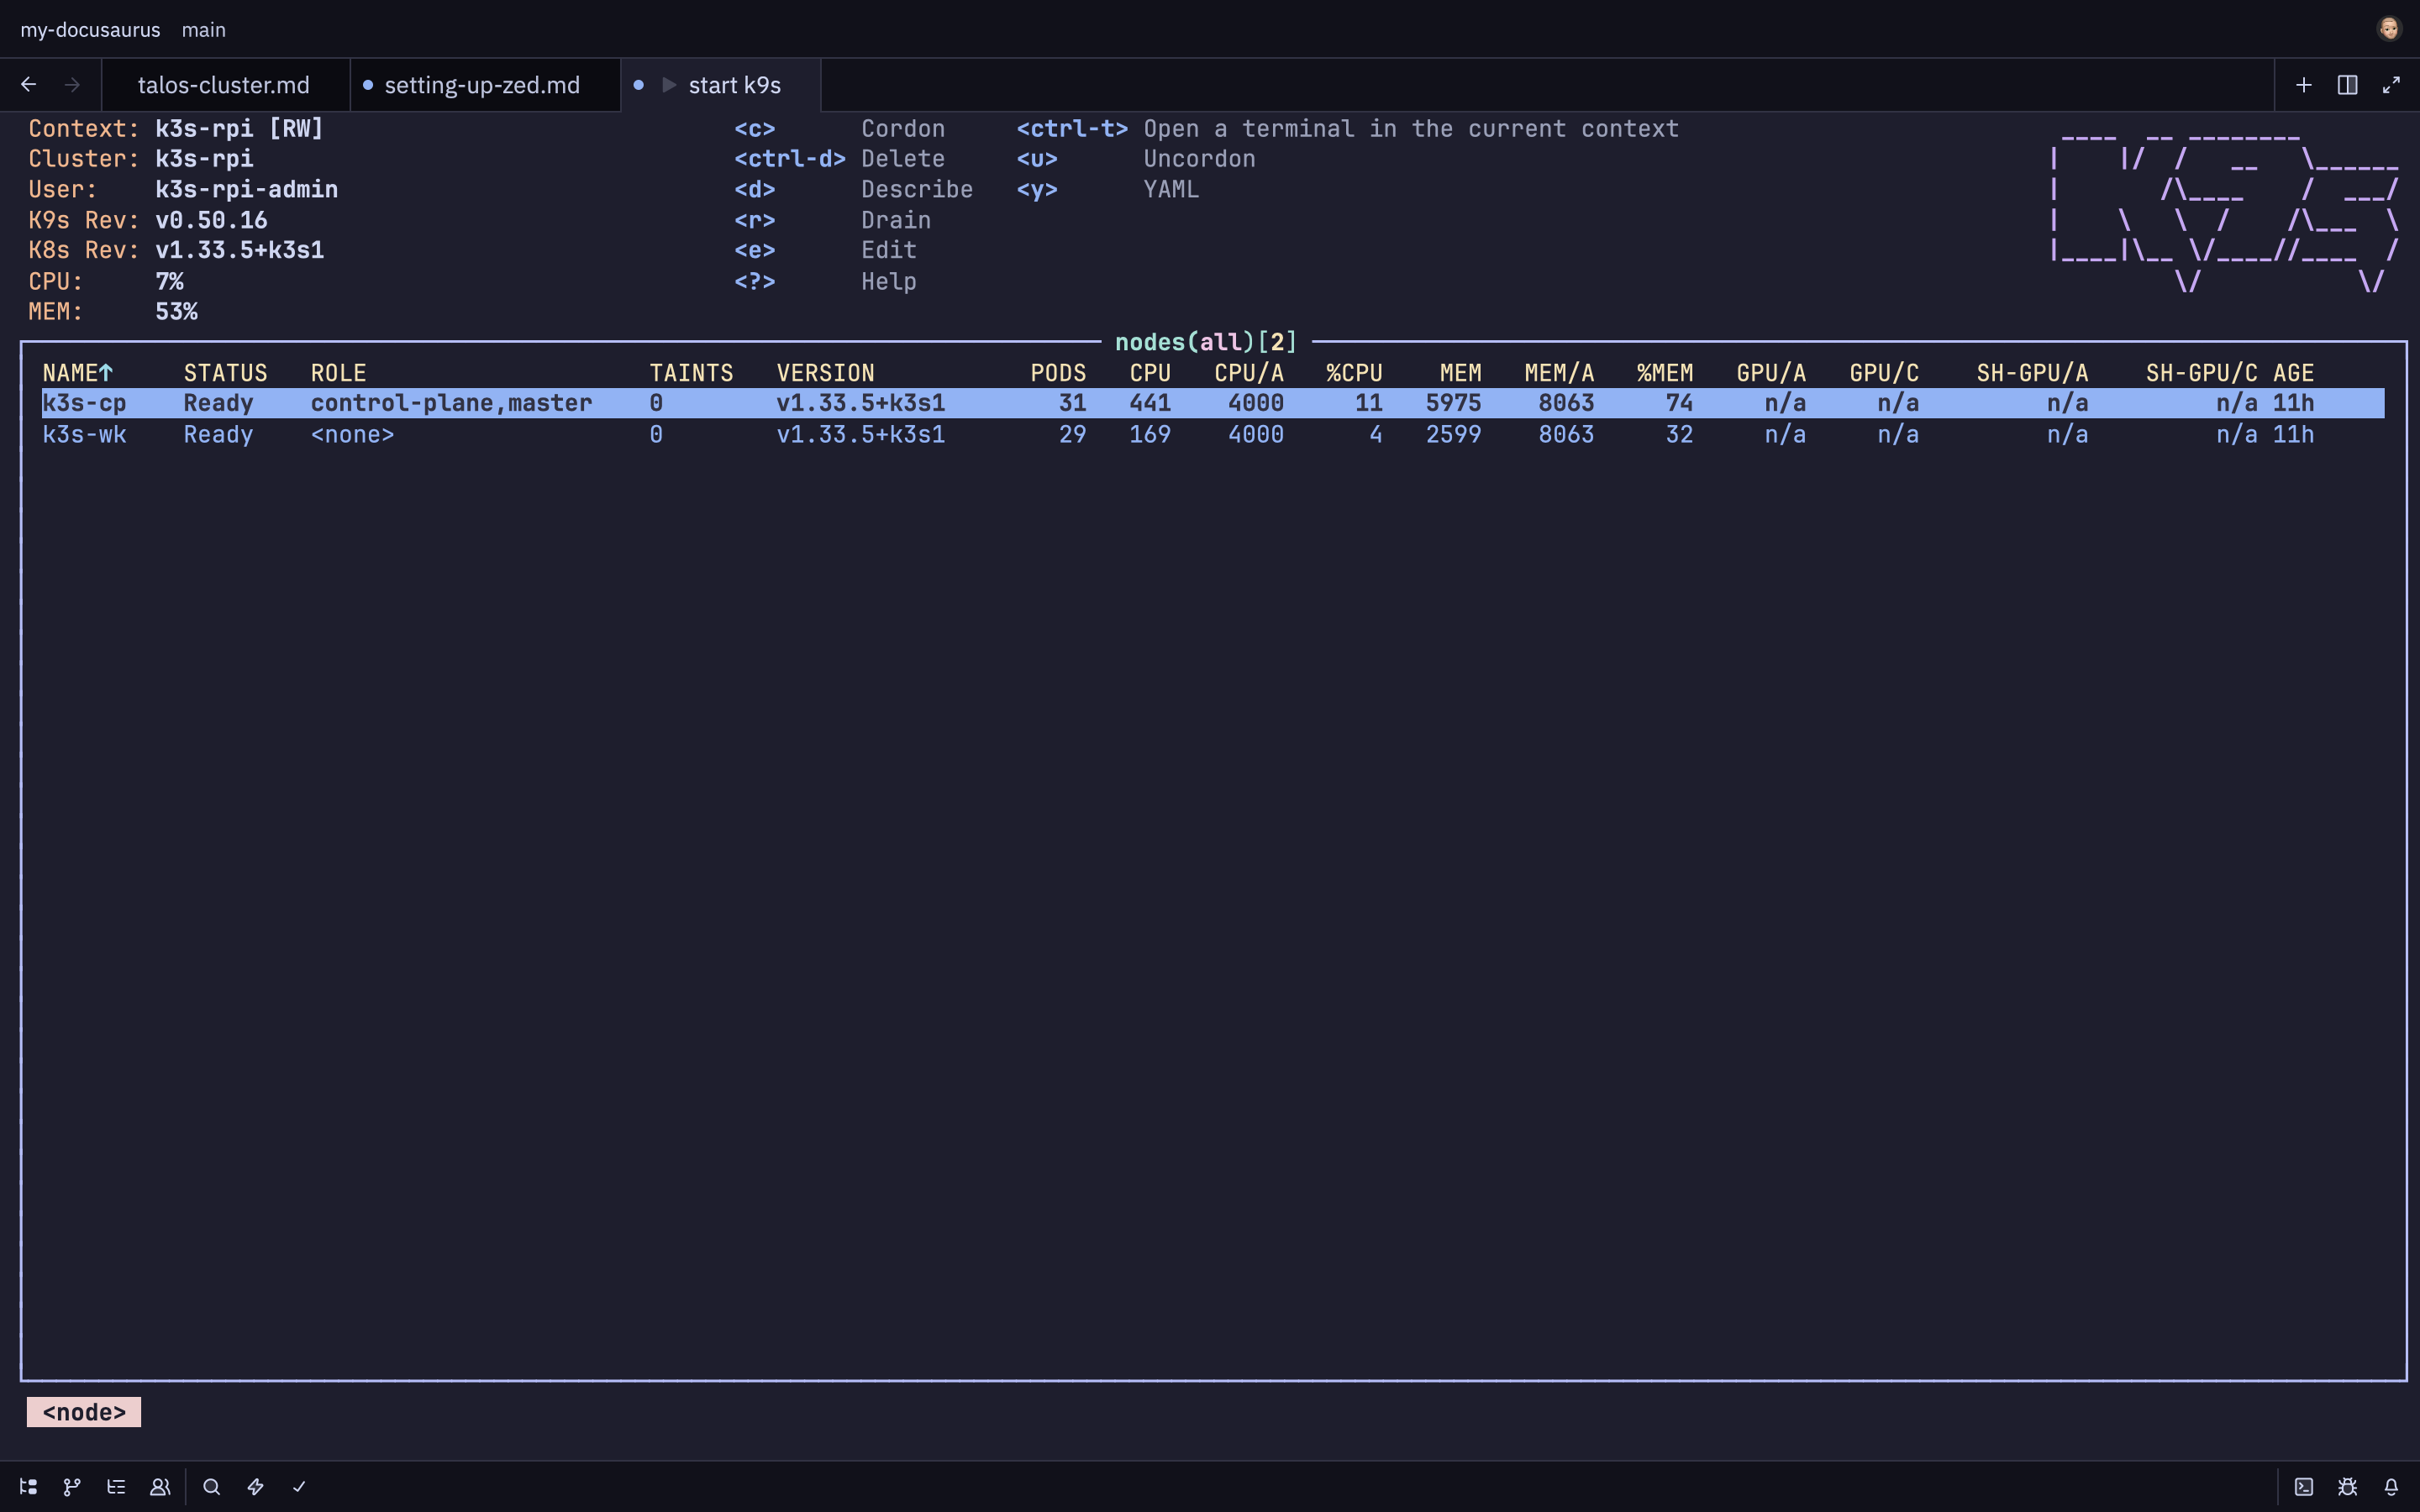Click the plus new tab icon
The image size is (2420, 1512).
click(2304, 85)
